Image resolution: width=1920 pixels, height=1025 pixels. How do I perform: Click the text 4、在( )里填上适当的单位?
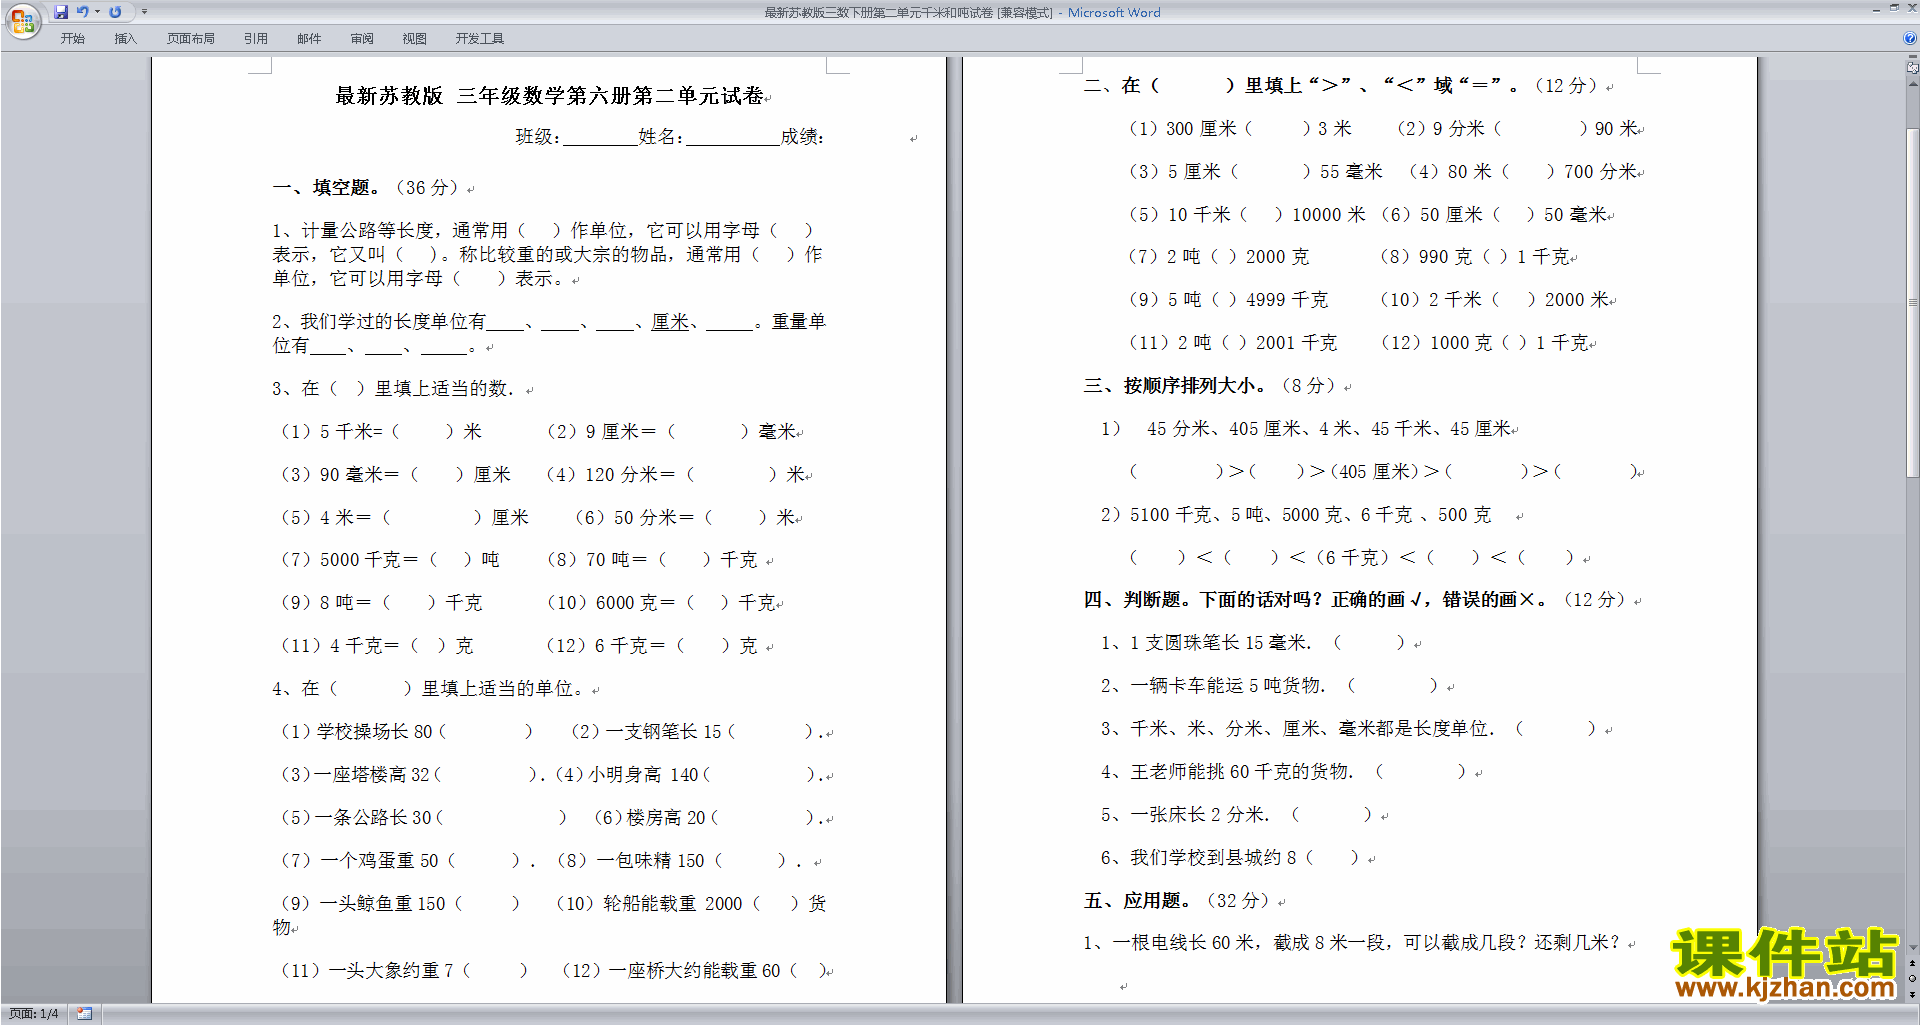click(427, 689)
